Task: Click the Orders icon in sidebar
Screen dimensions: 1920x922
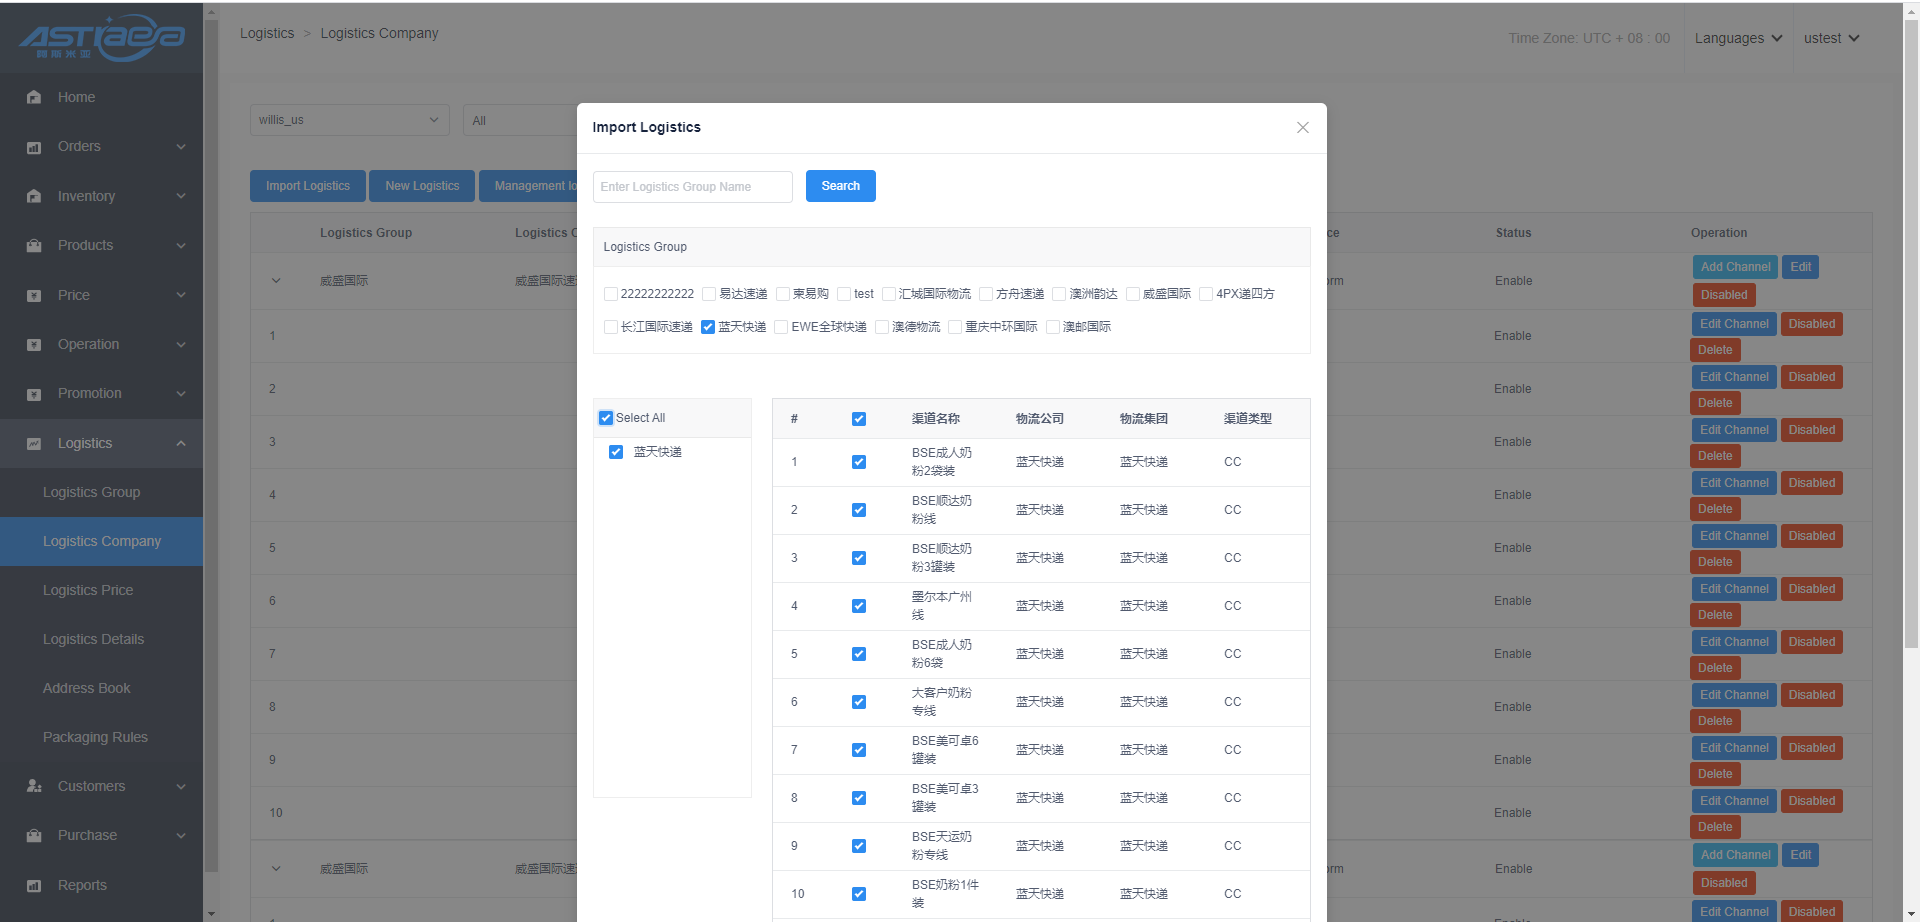Action: click(x=34, y=147)
